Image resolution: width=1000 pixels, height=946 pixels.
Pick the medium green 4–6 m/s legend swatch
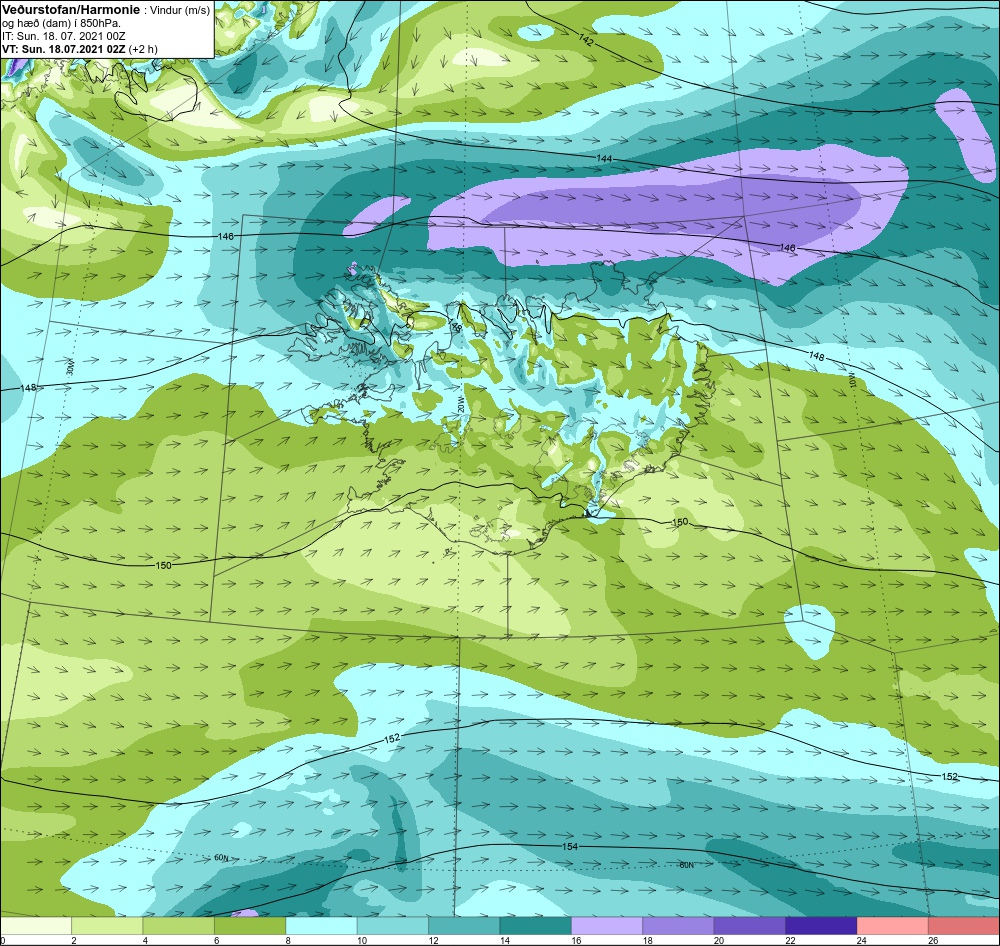pos(179,925)
